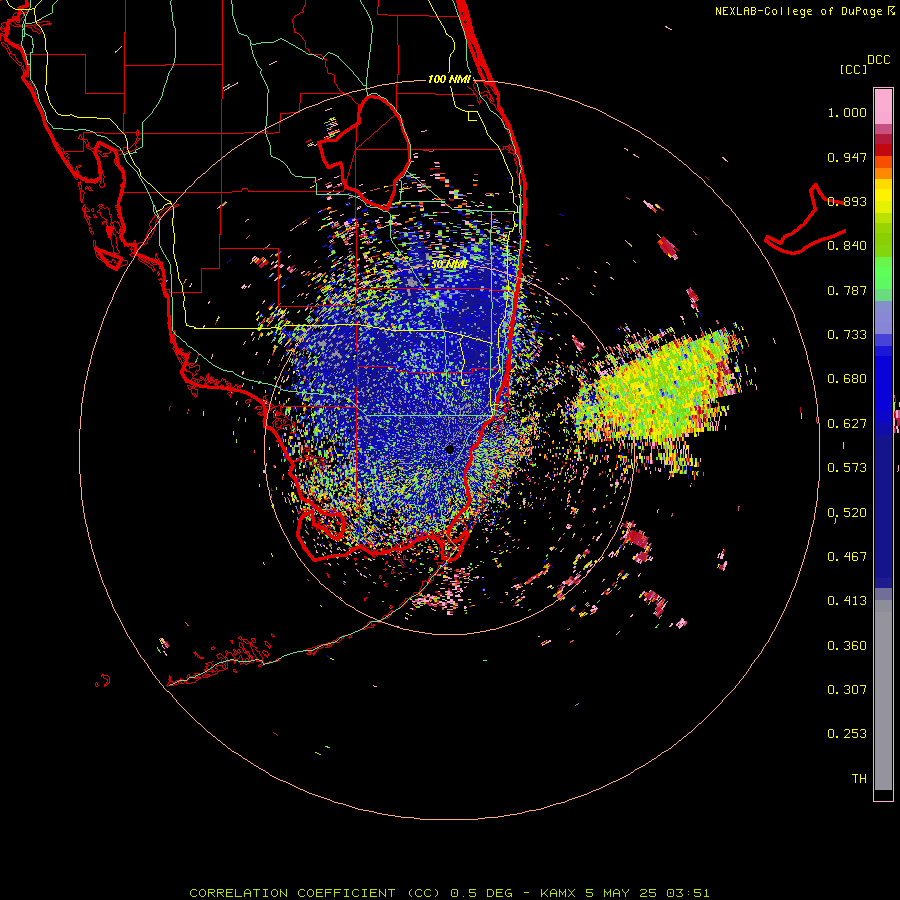Click the 03:51 timestamp in caption
Screen dimensions: 900x900
[x=688, y=893]
